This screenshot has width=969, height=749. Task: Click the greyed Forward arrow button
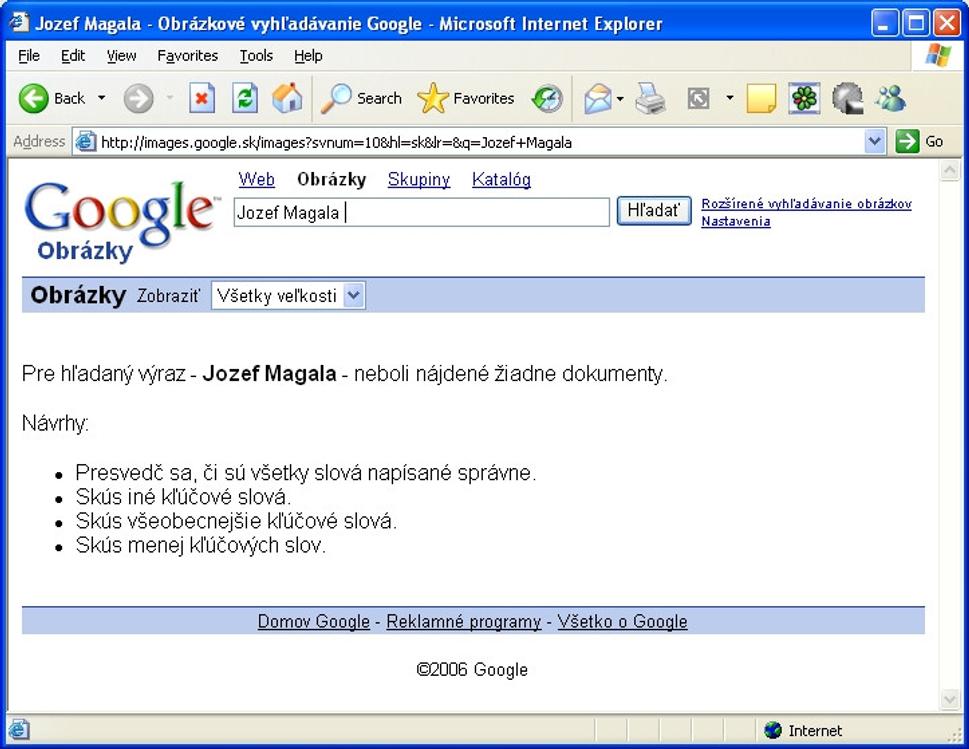138,98
